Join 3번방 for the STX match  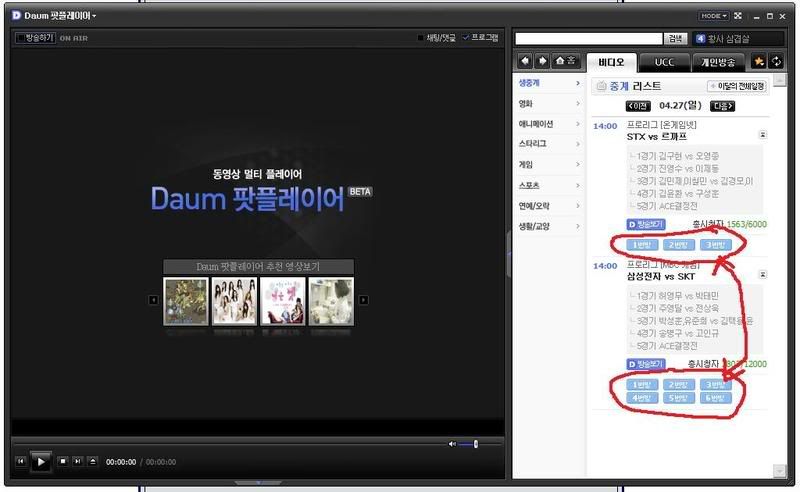click(x=715, y=245)
